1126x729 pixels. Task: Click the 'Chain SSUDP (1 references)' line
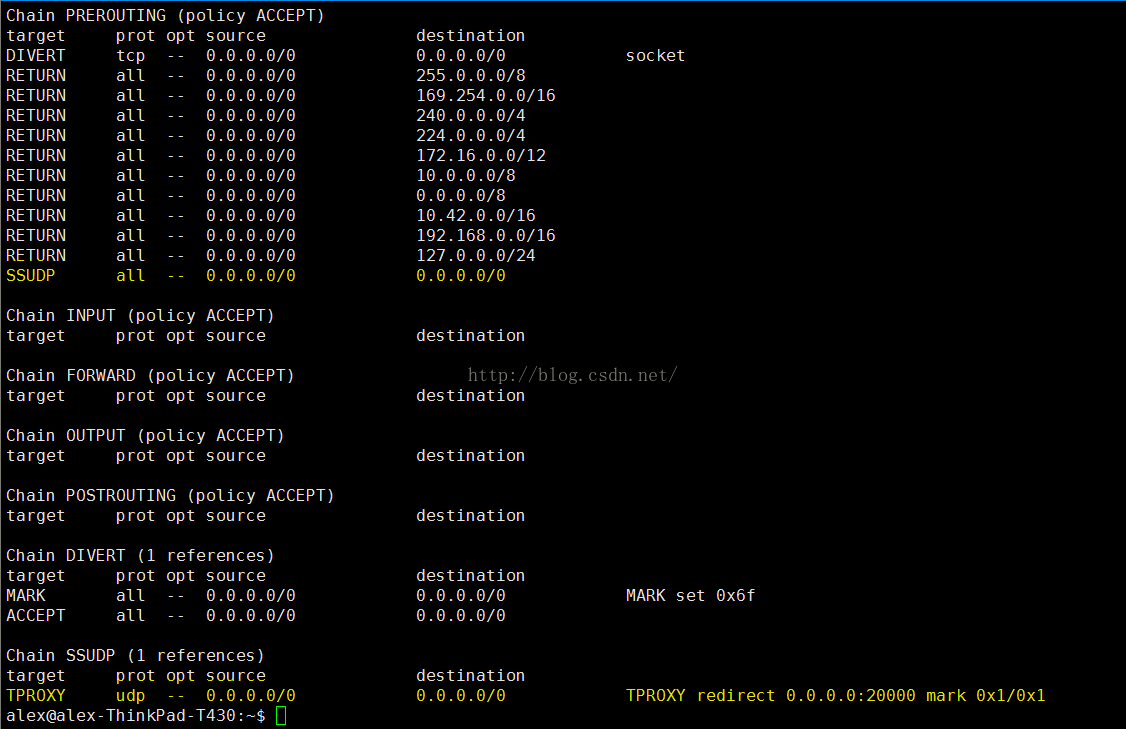click(x=135, y=656)
